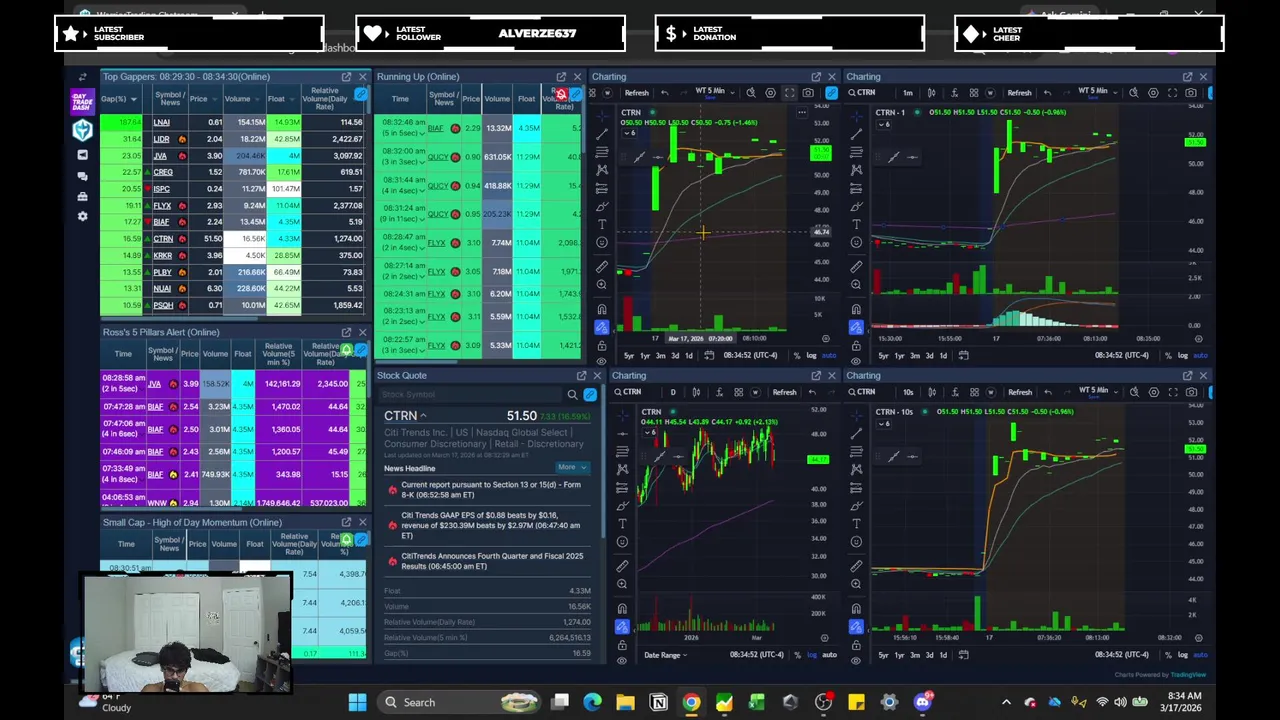1280x720 pixels.
Task: Collapse indicator legend in top-left CTRN chart
Action: pyautogui.click(x=629, y=133)
